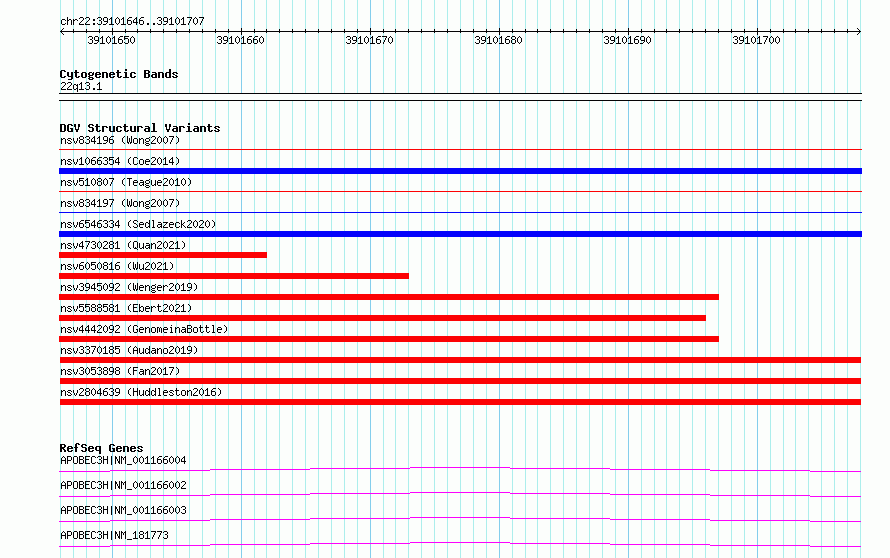890x558 pixels.
Task: Click the nsv4730281 (Quan2021) label
Action: click(123, 245)
